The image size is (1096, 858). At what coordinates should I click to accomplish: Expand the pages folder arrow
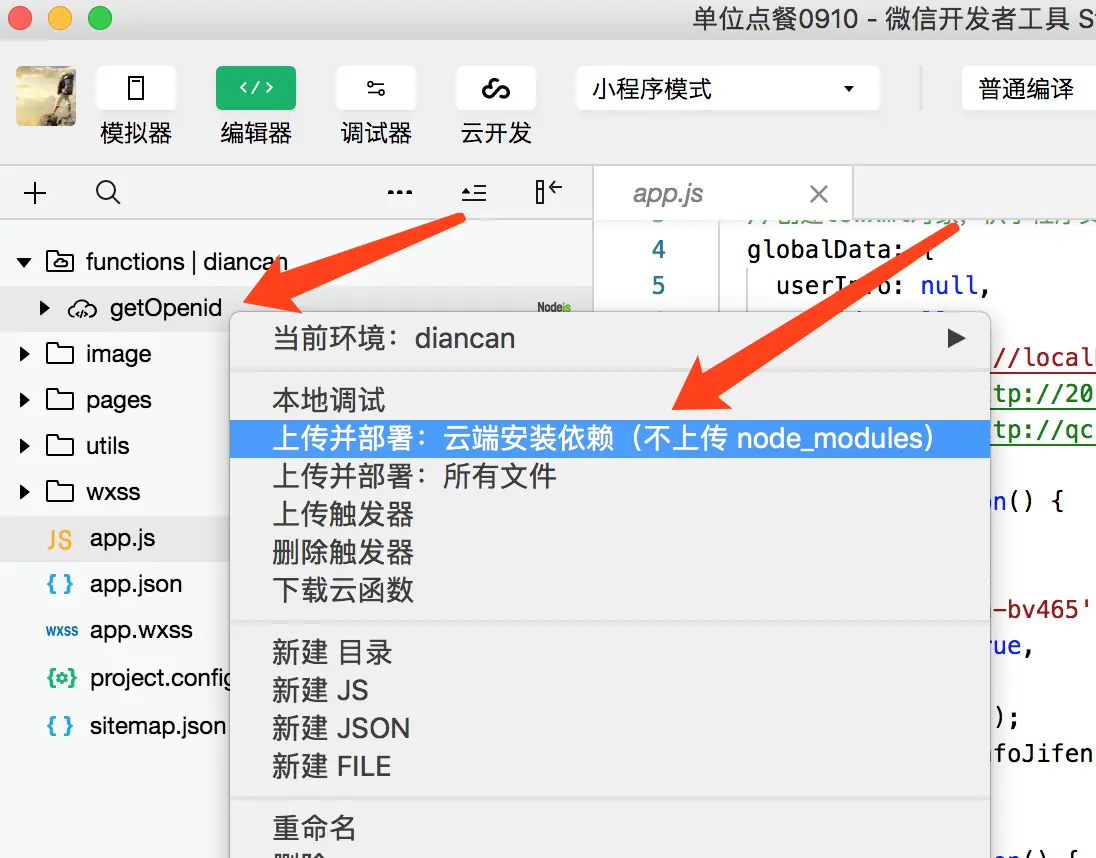tap(24, 400)
